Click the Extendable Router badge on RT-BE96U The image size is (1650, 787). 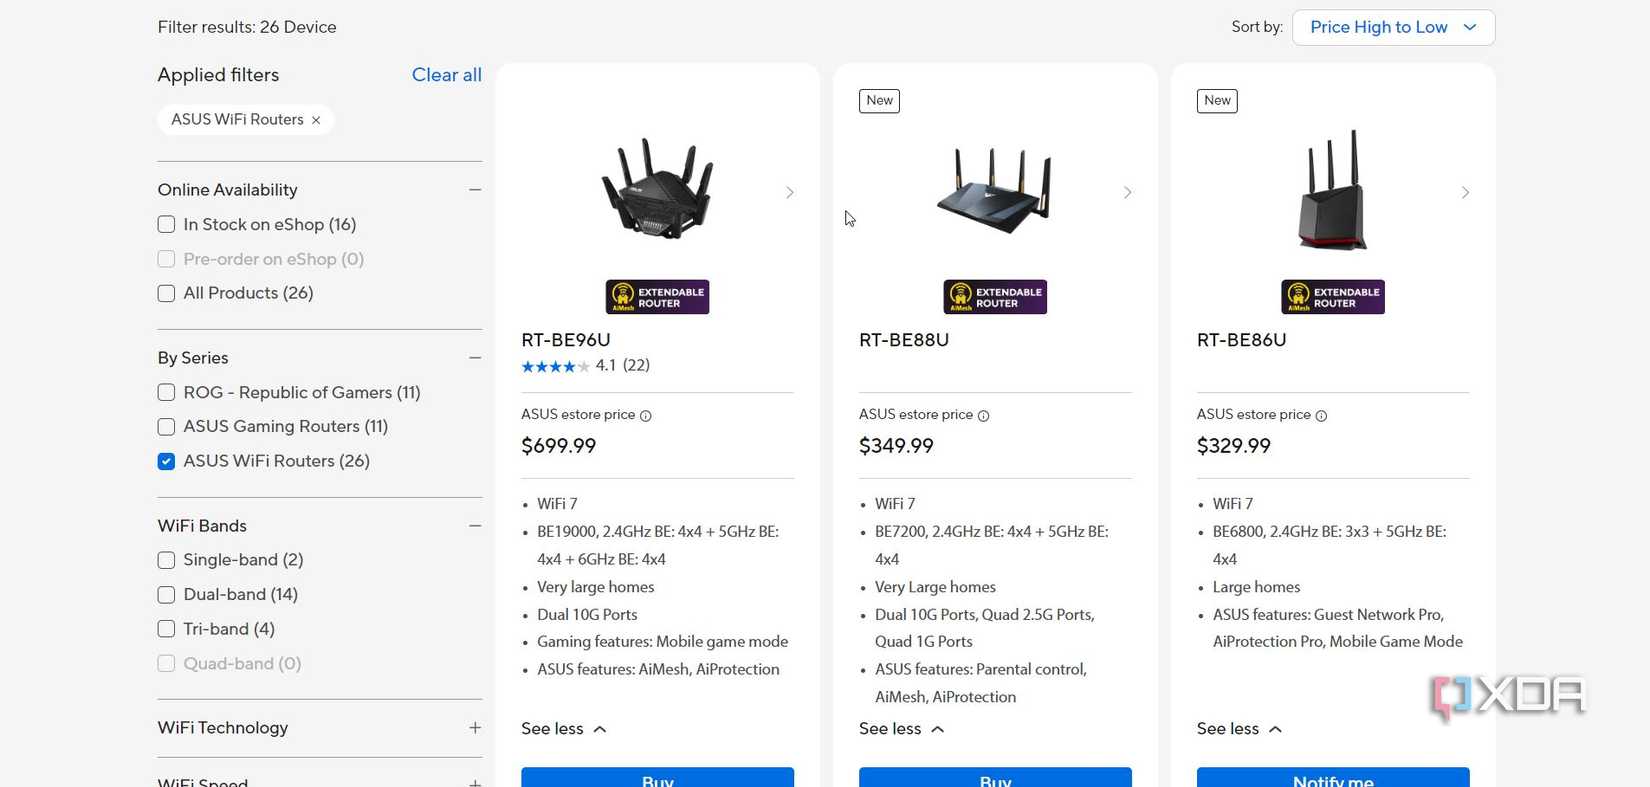tap(657, 296)
